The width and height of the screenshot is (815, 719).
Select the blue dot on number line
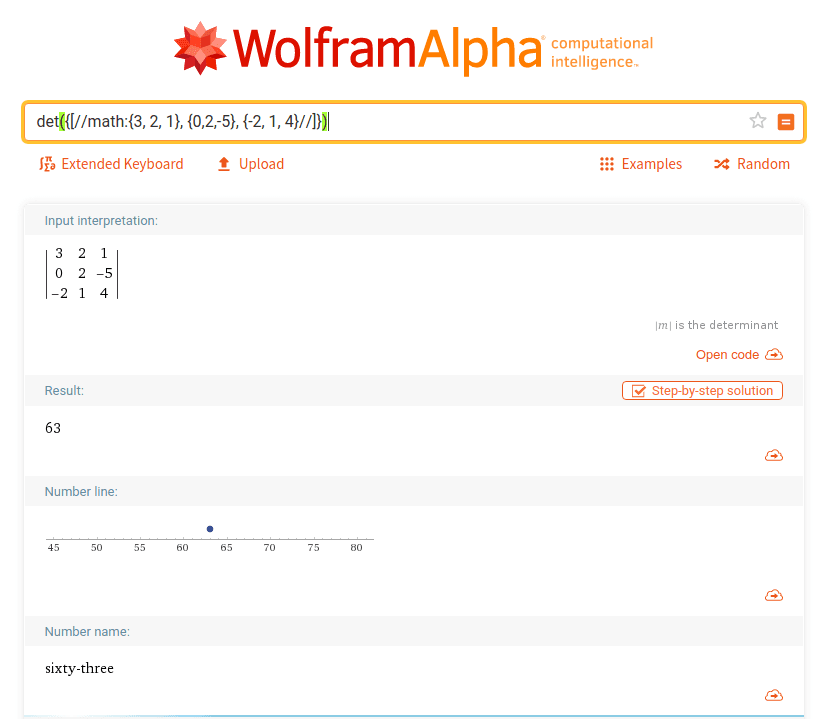coord(210,528)
